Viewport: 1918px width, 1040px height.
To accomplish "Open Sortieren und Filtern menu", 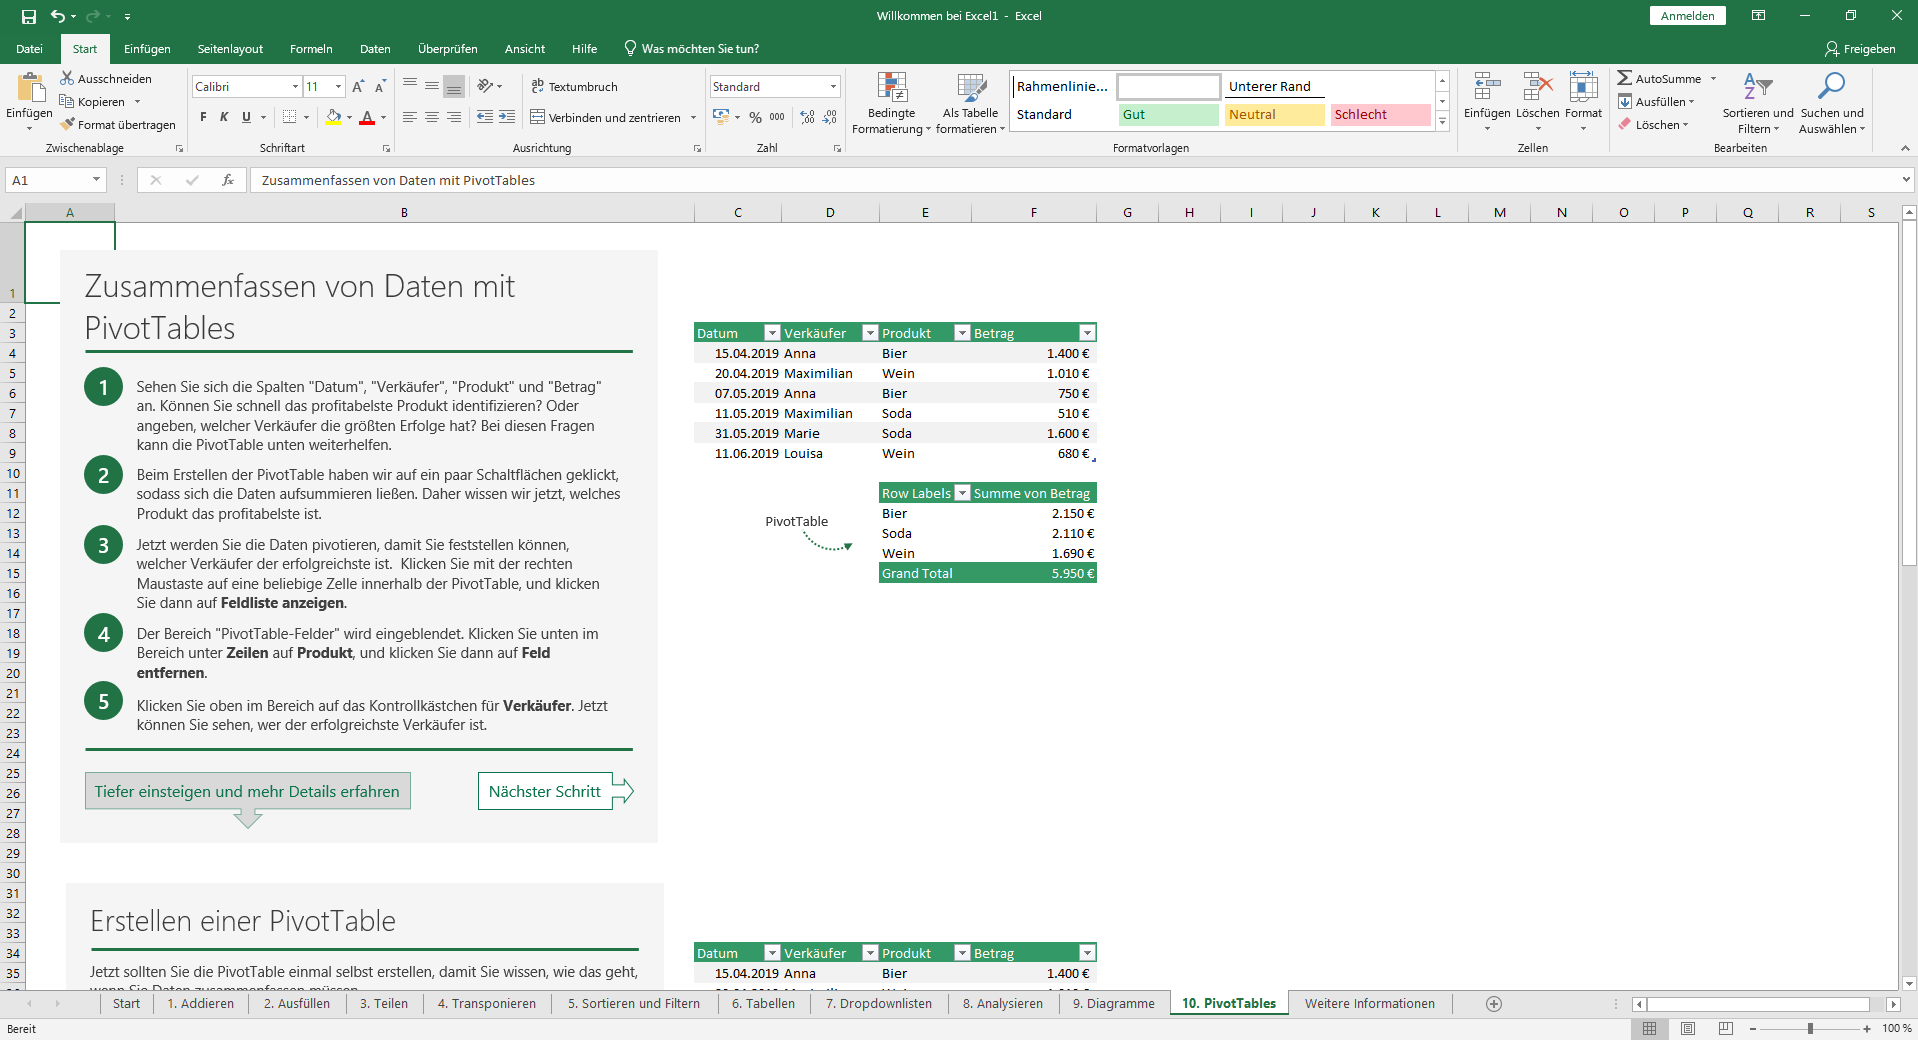I will 1757,103.
